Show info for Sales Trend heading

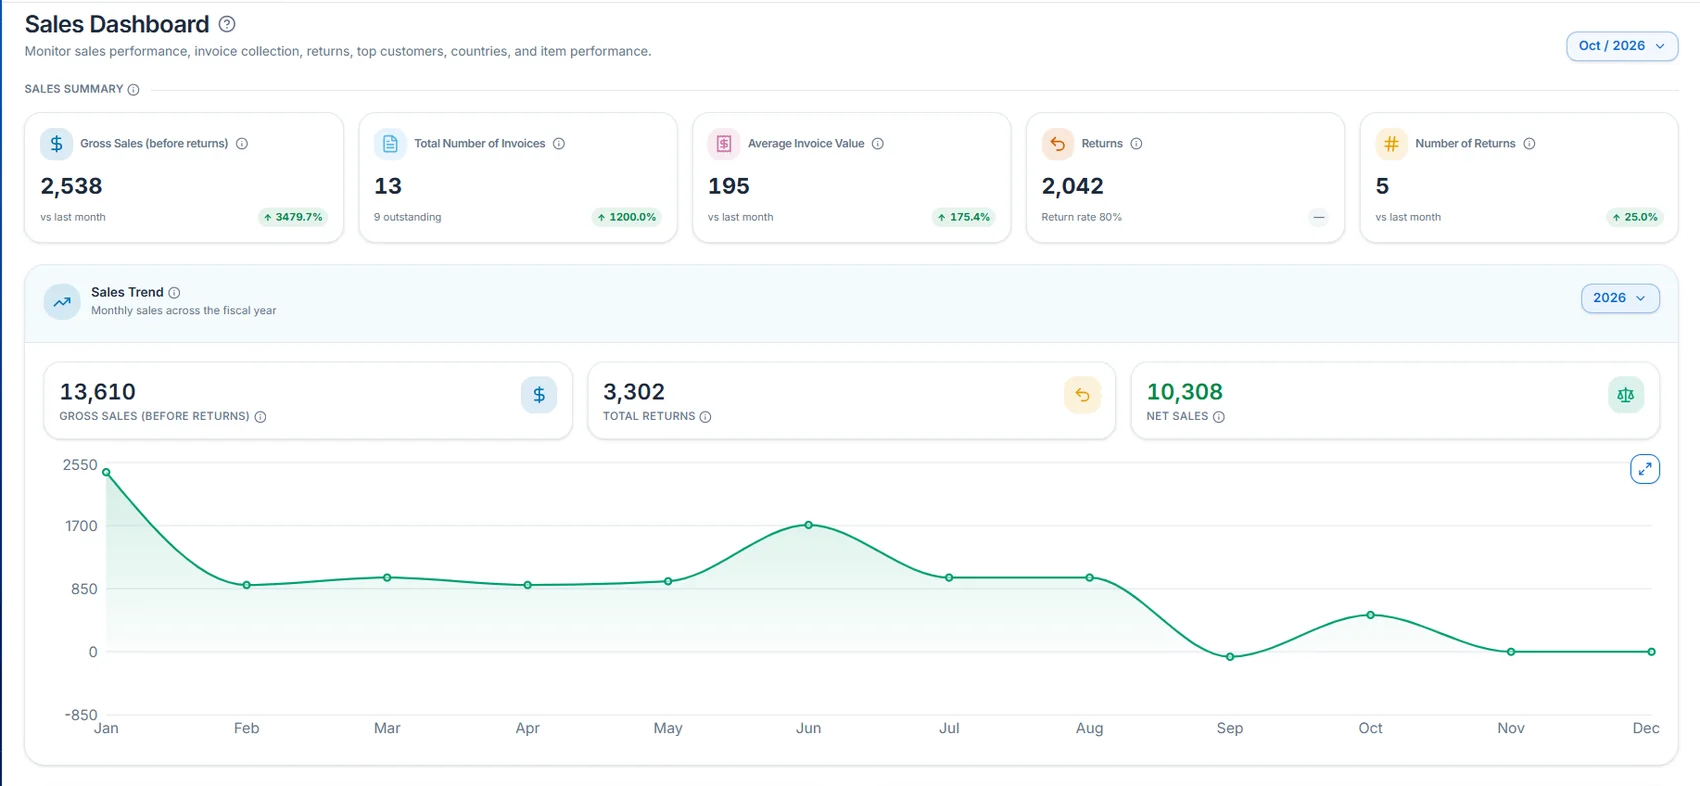click(x=174, y=293)
